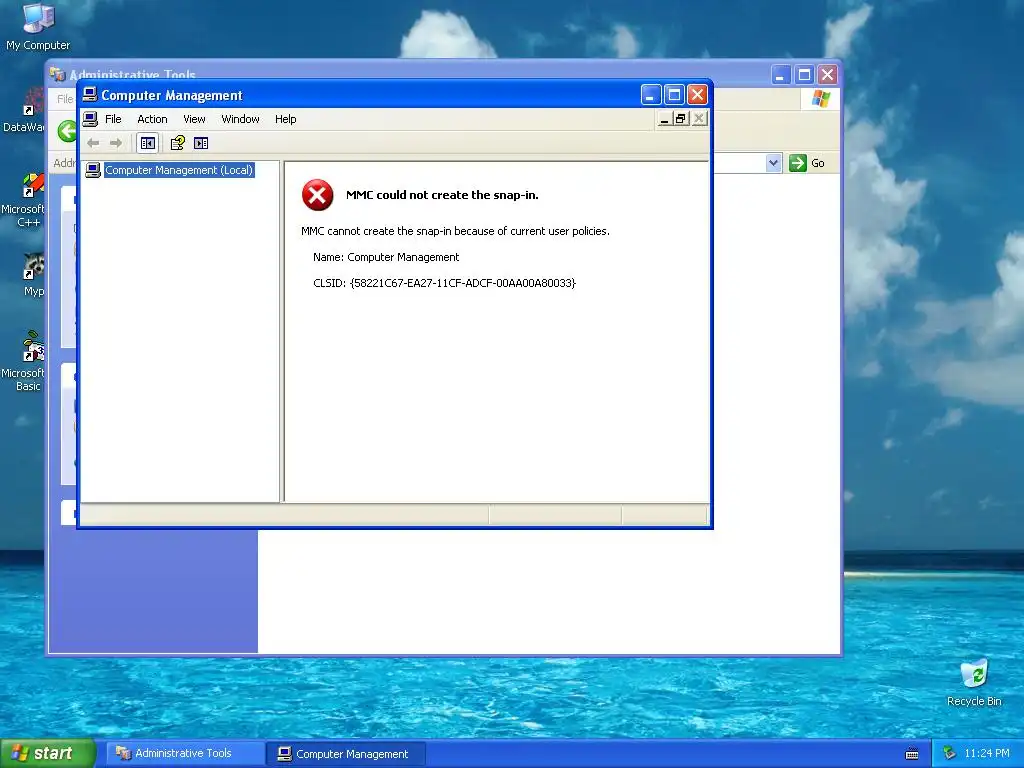Open the Window menu
This screenshot has width=1024, height=768.
coord(240,119)
